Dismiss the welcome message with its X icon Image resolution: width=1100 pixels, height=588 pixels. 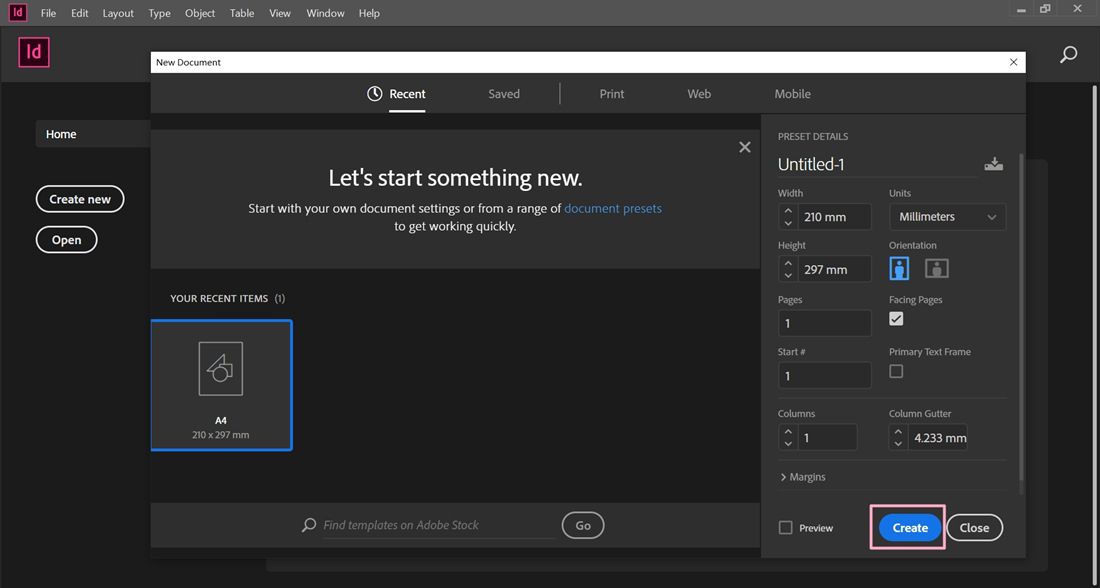745,146
